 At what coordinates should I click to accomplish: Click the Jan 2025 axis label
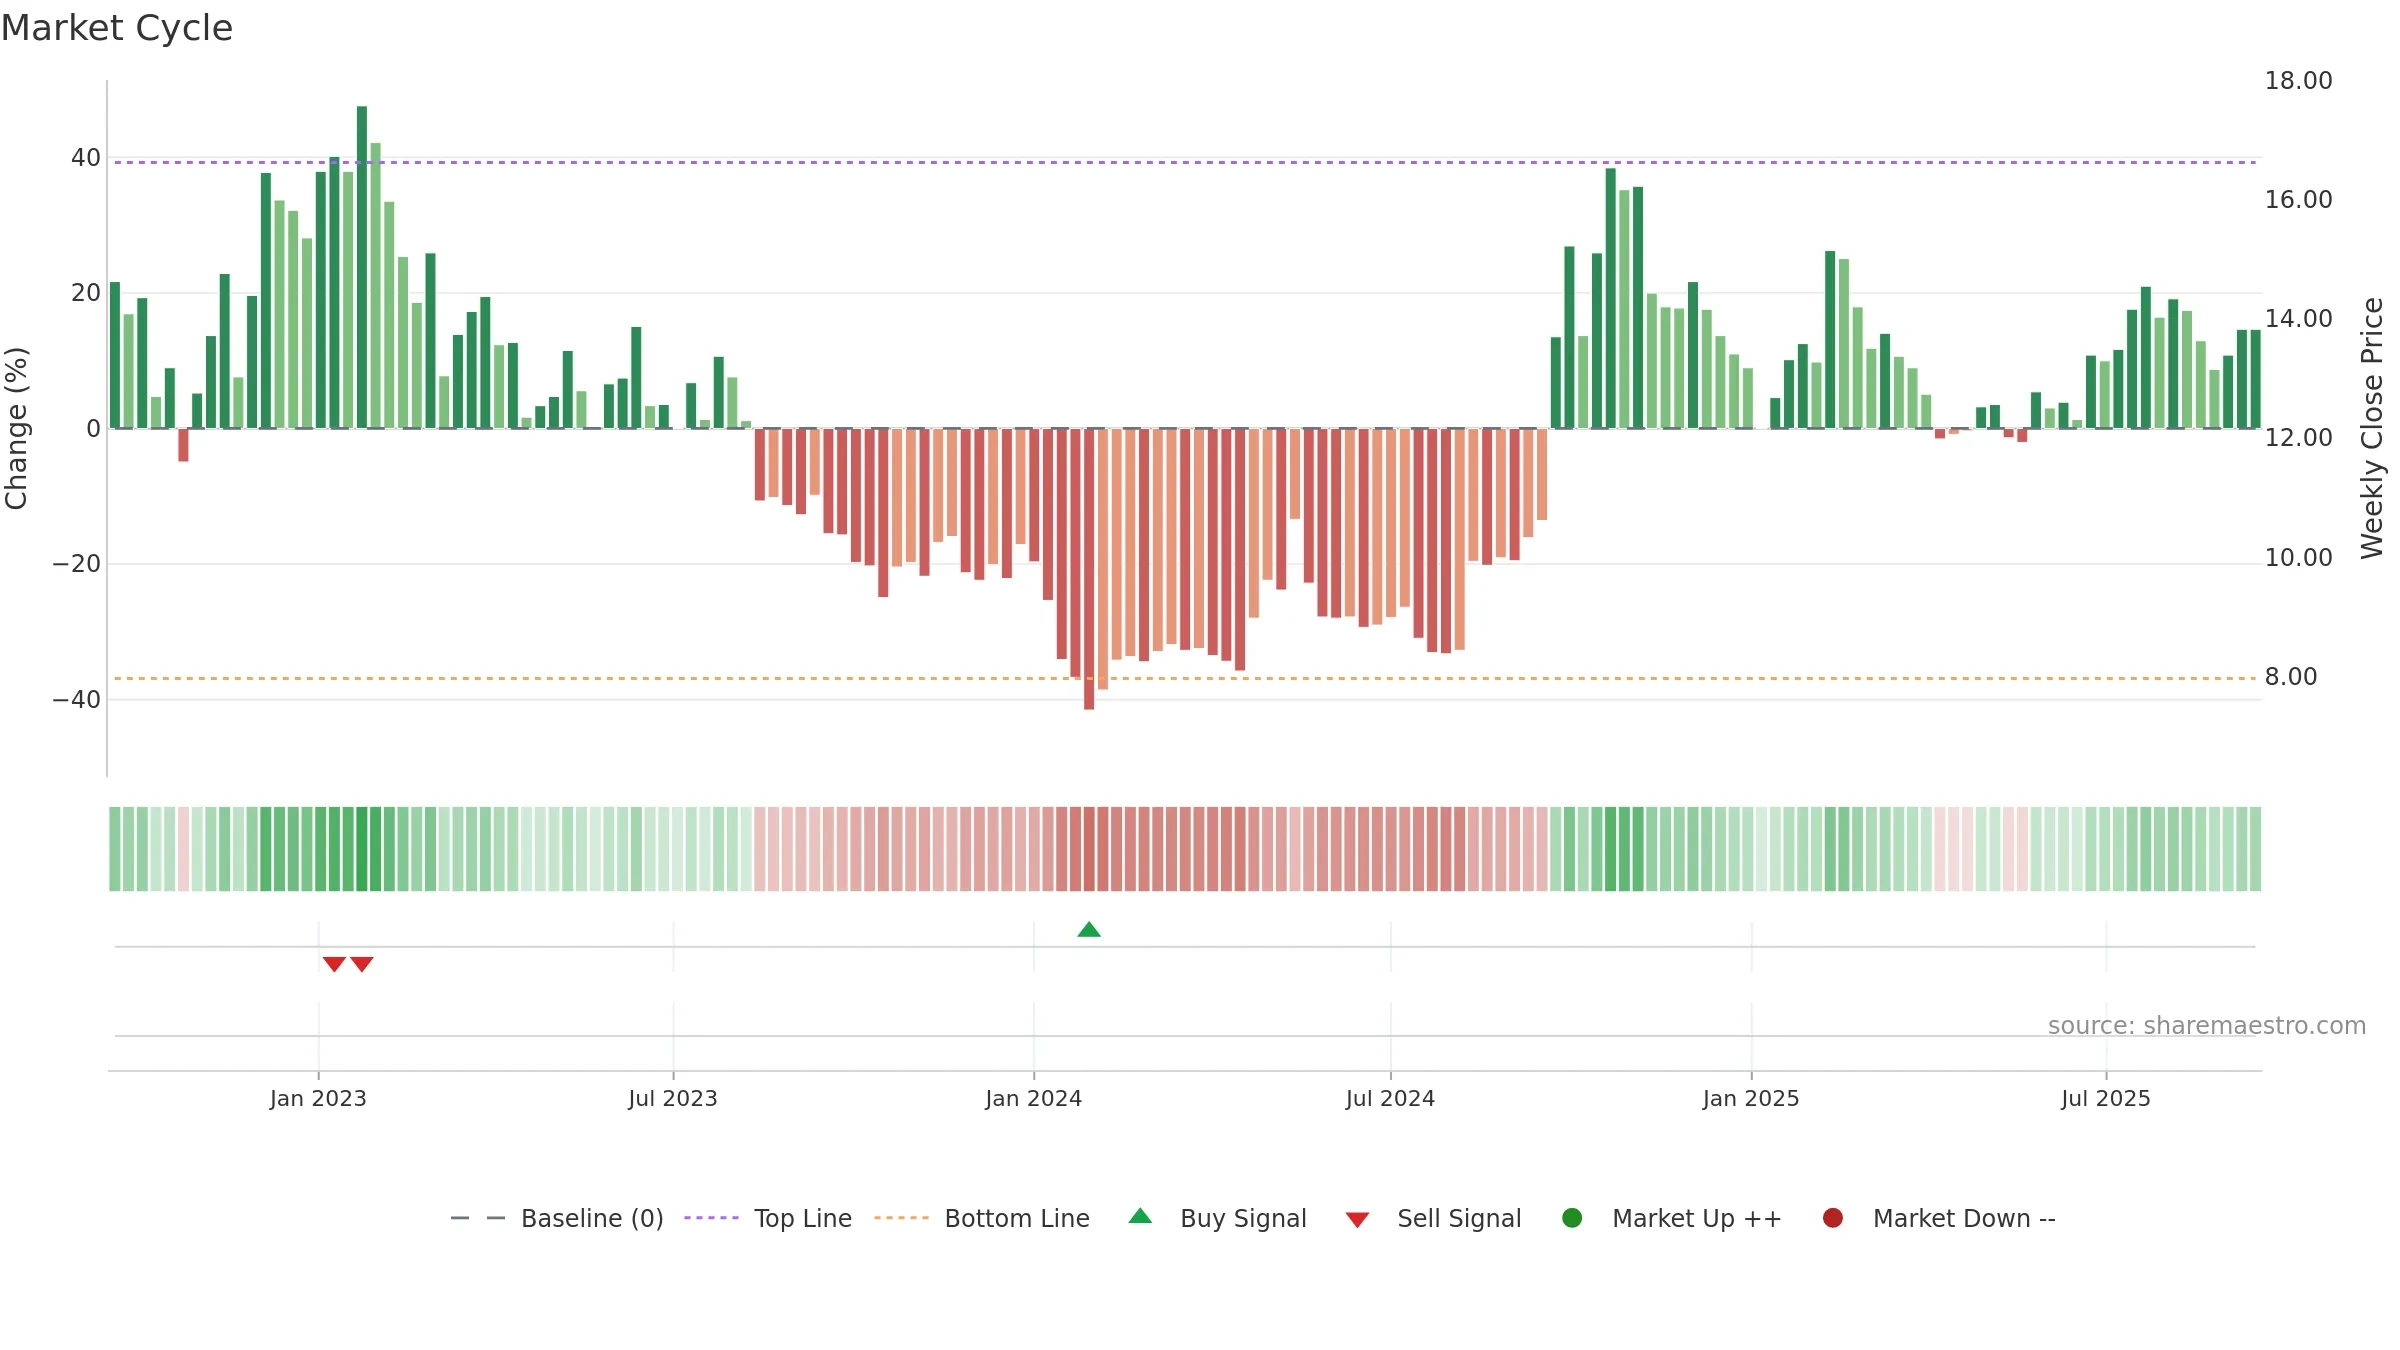[1751, 1099]
